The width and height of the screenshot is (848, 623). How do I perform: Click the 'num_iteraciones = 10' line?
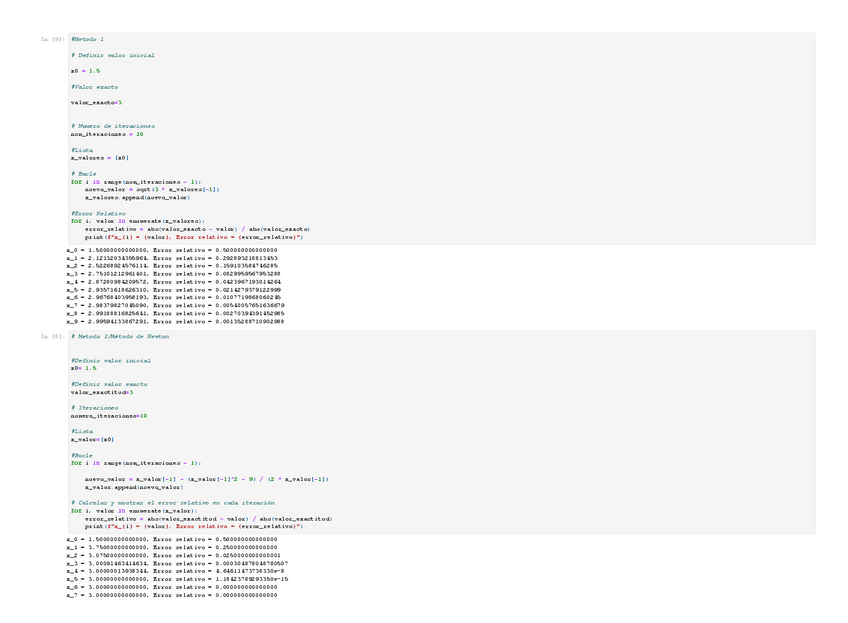pos(107,134)
